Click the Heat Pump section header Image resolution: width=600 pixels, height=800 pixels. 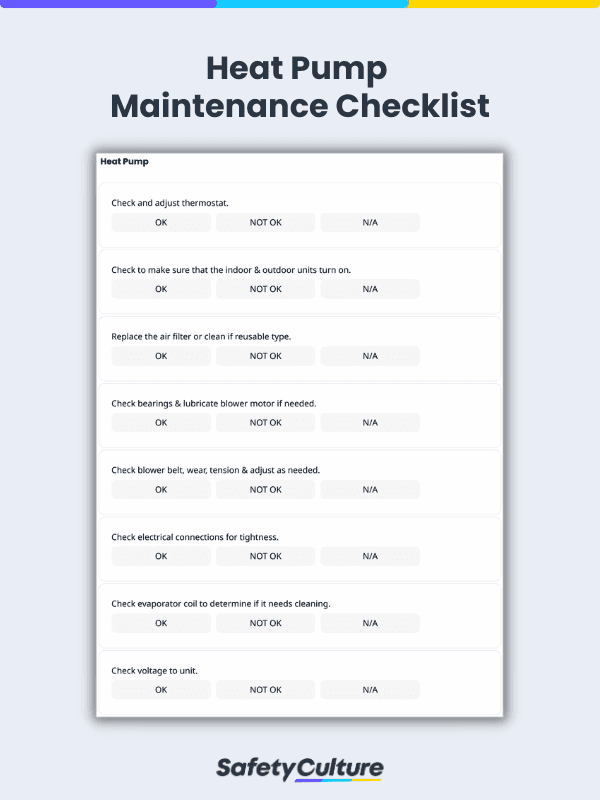coord(124,161)
